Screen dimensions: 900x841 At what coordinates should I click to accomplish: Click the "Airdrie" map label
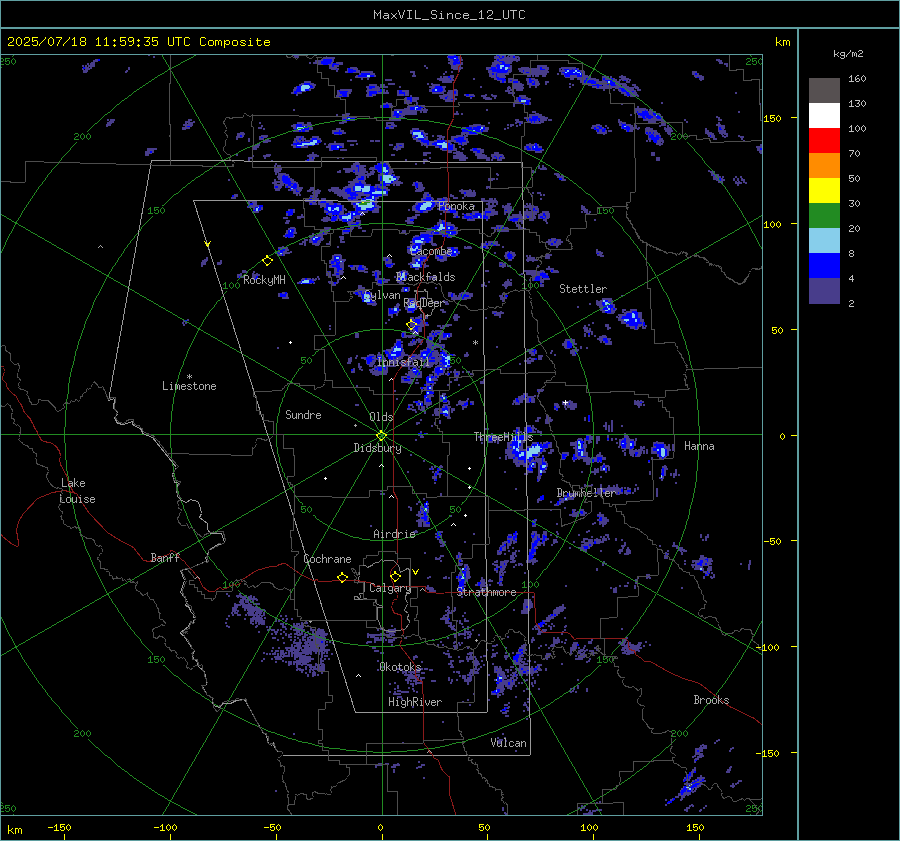click(394, 534)
